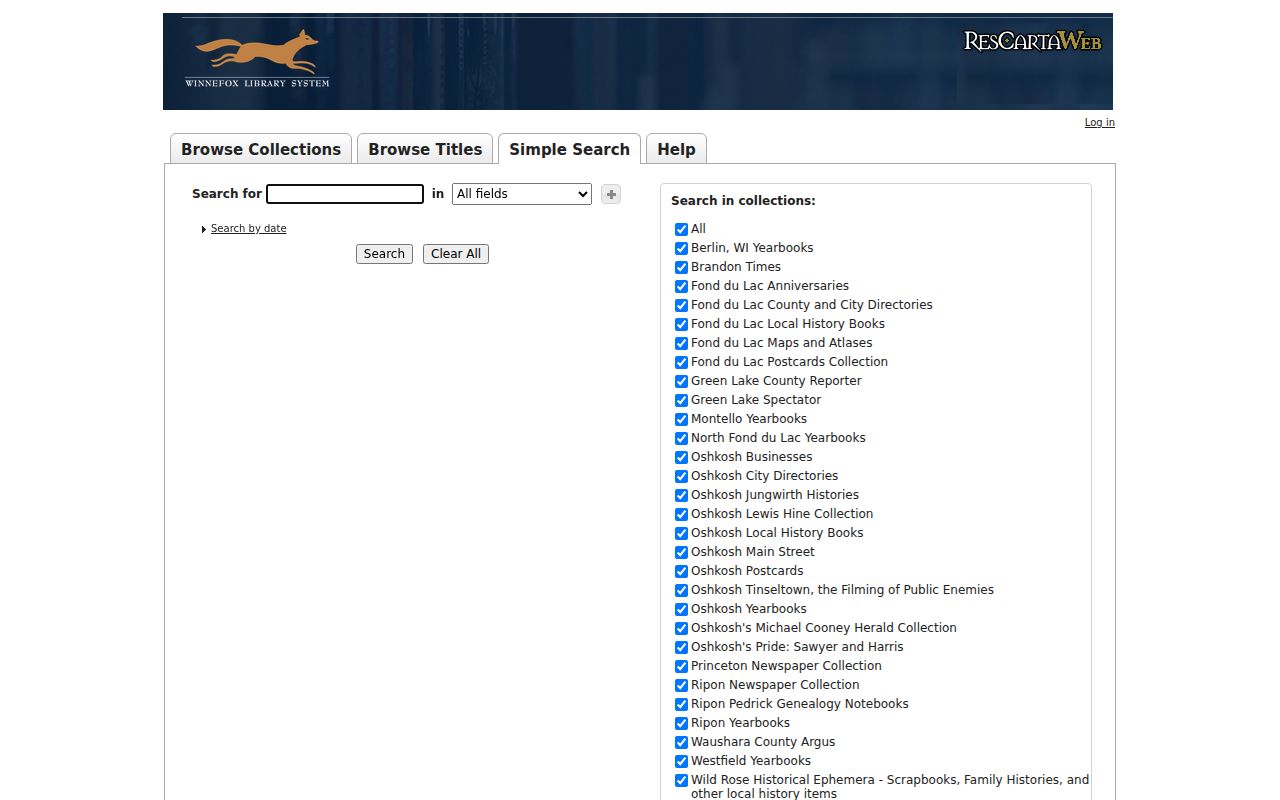Click Fond du Lac Local History Books label
The height and width of the screenshot is (800, 1280).
tap(788, 324)
